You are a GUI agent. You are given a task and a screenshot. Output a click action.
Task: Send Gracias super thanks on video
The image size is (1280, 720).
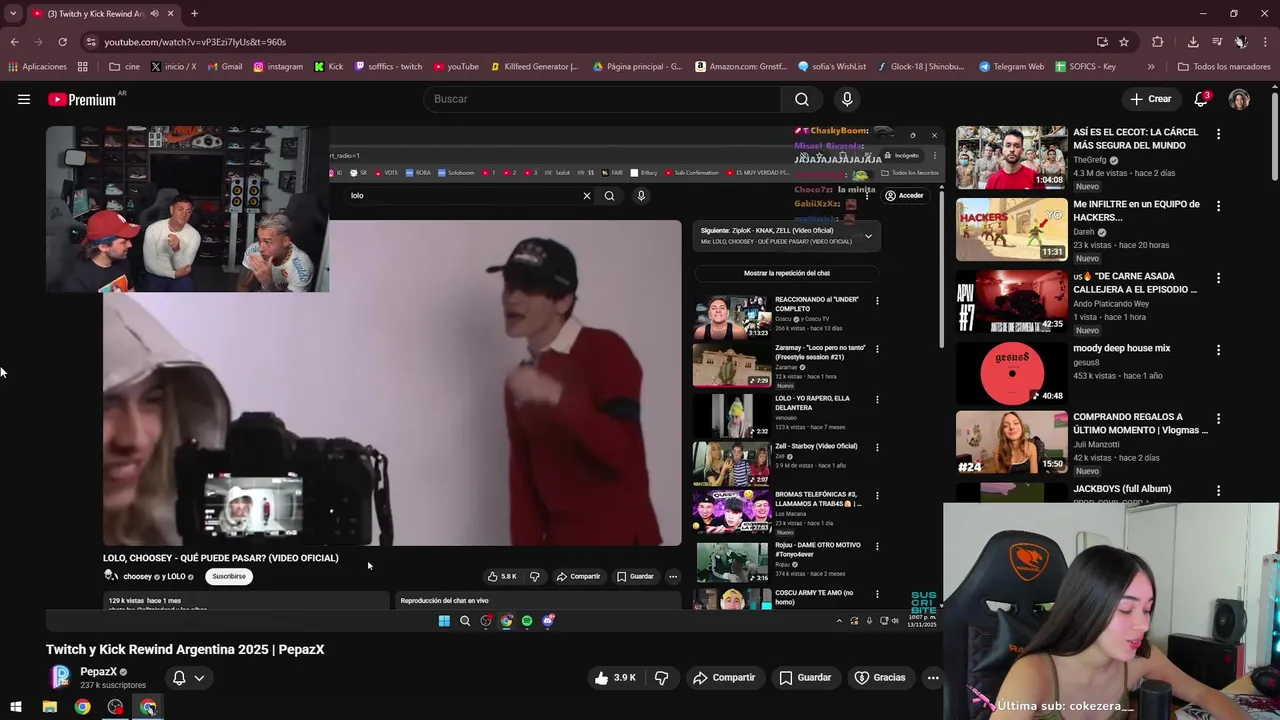(x=880, y=677)
